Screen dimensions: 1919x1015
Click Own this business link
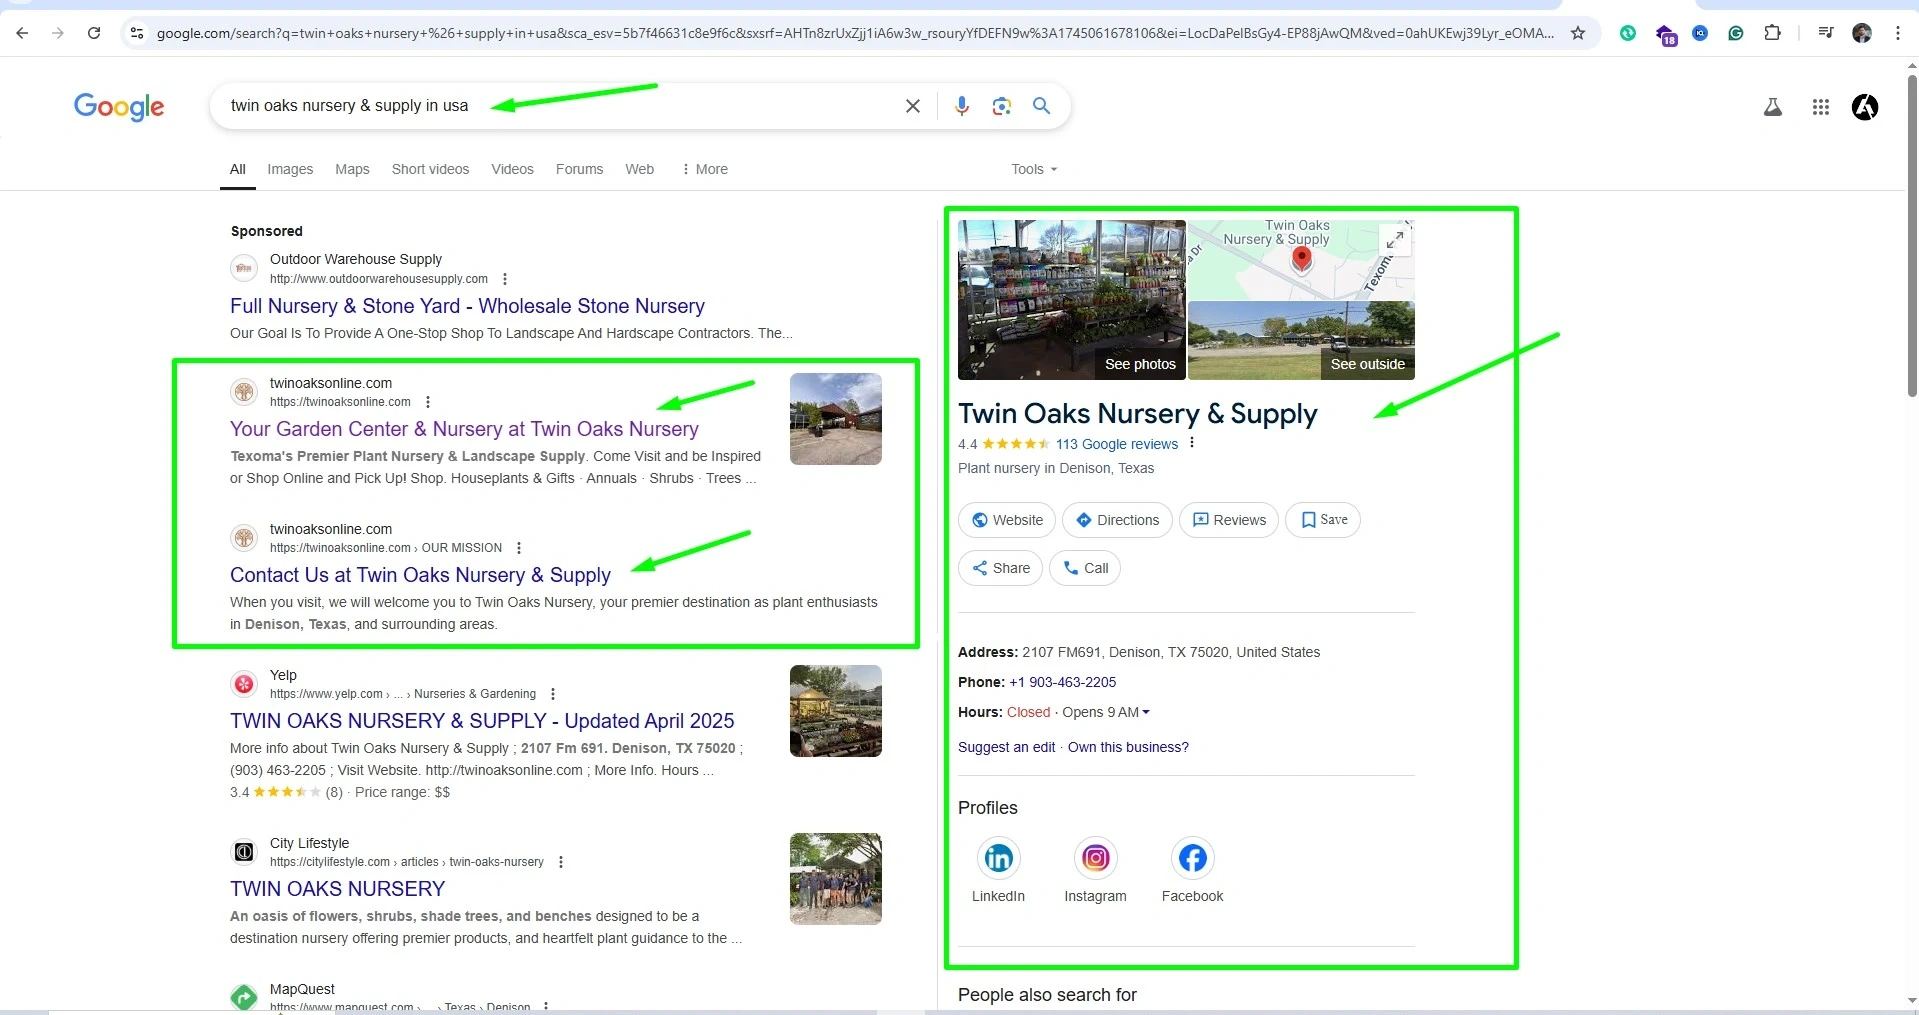tap(1128, 747)
